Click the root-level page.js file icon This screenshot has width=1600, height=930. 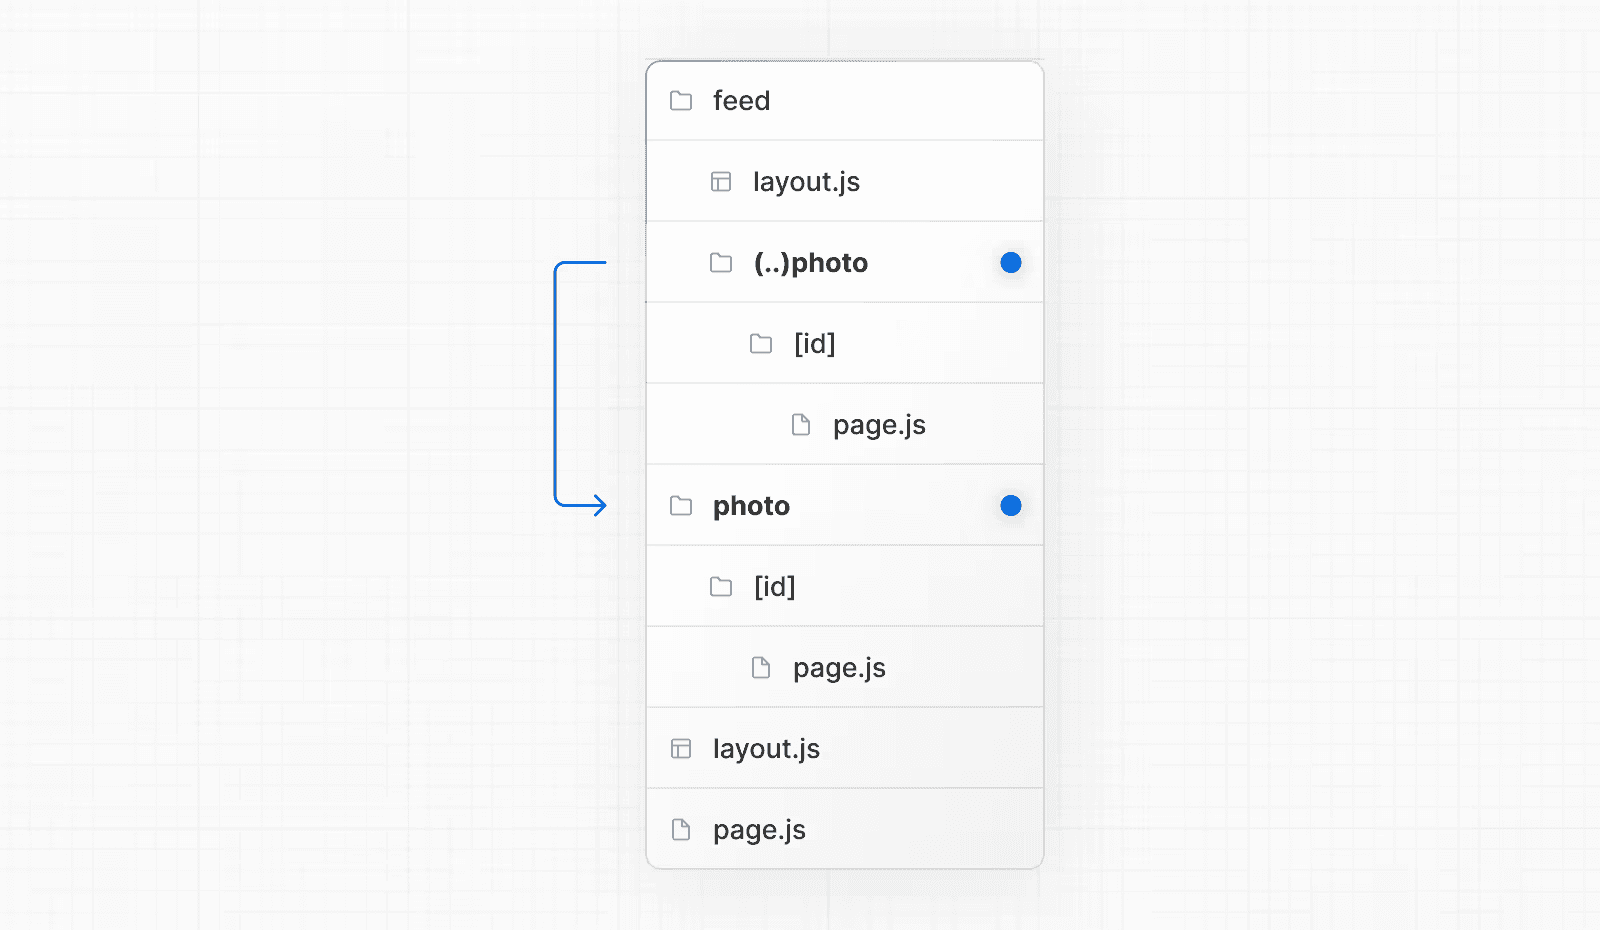(681, 830)
